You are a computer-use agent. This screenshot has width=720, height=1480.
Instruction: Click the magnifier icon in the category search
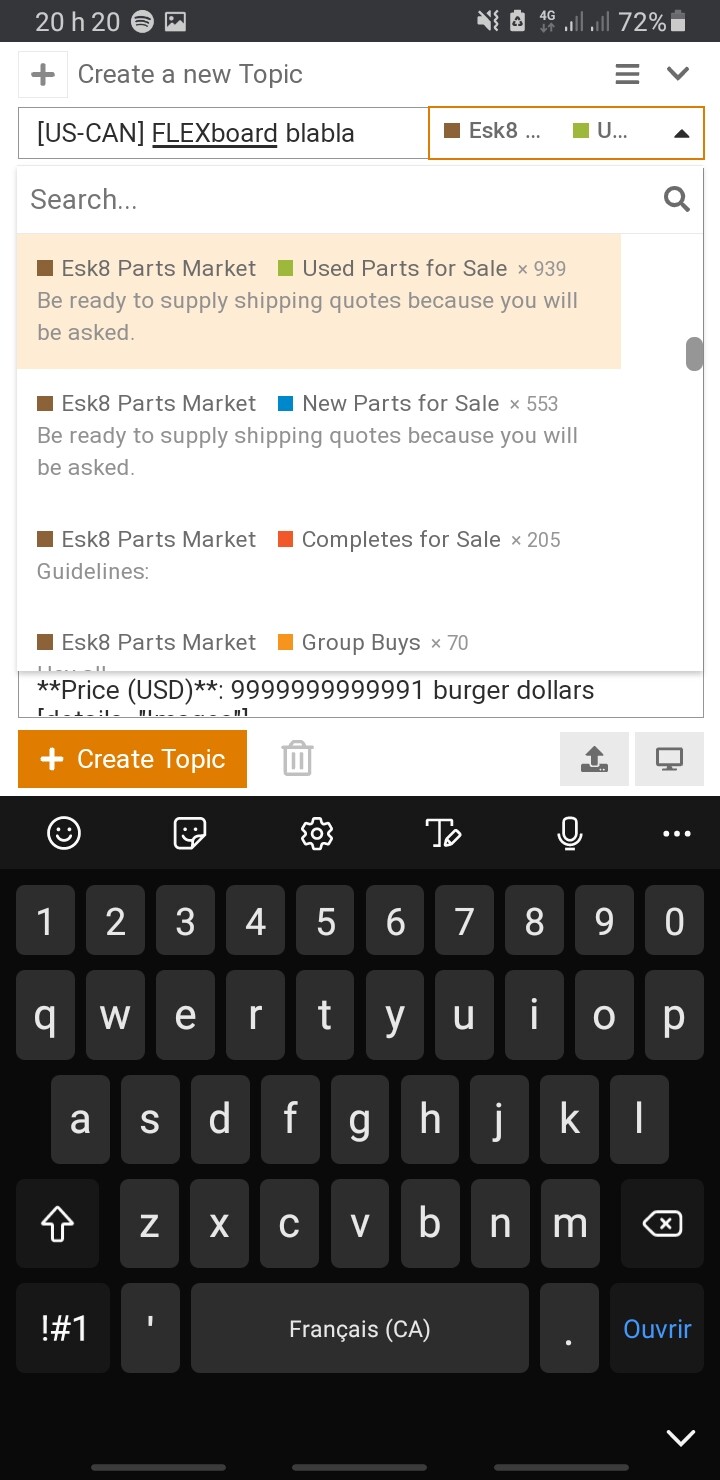pyautogui.click(x=677, y=200)
